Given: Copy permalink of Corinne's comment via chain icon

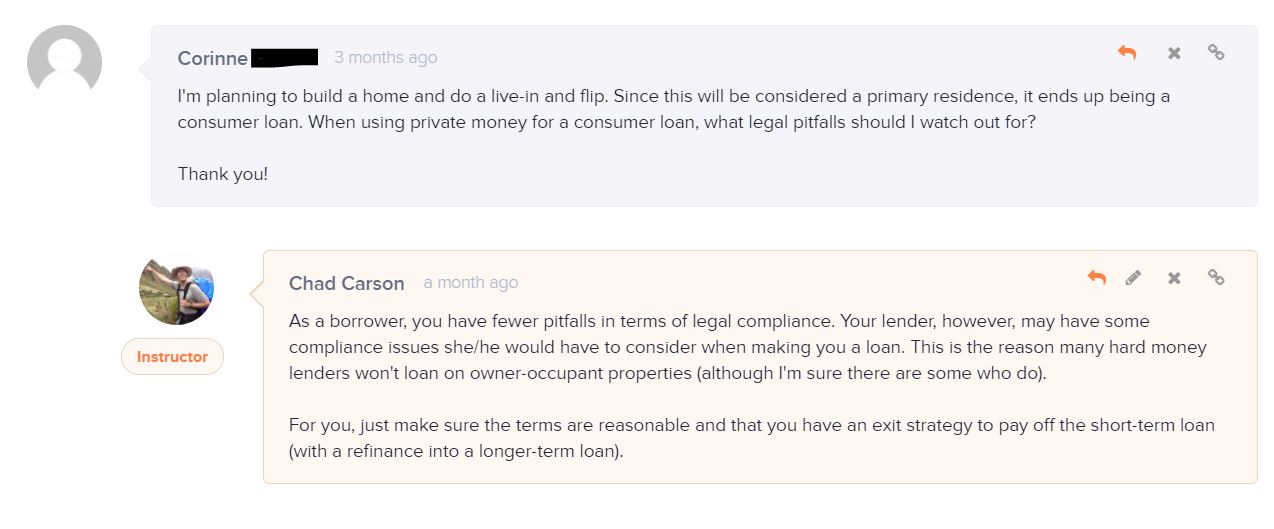Looking at the screenshot, I should point(1216,52).
